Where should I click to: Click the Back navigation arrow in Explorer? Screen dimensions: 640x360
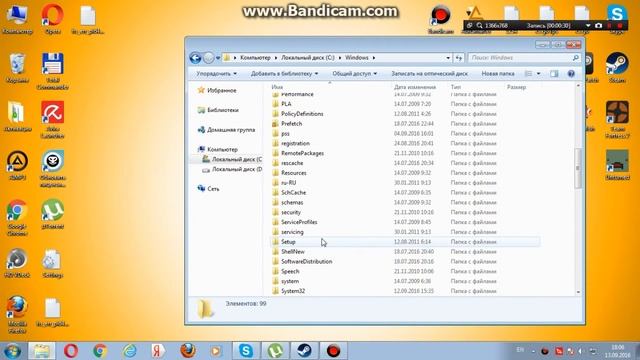click(196, 58)
